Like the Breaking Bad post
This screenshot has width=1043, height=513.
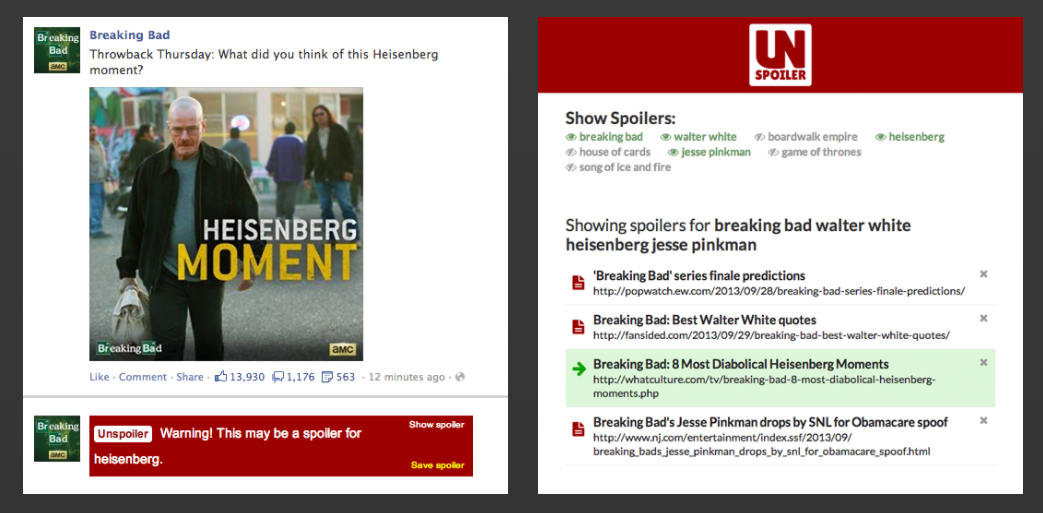pyautogui.click(x=99, y=377)
